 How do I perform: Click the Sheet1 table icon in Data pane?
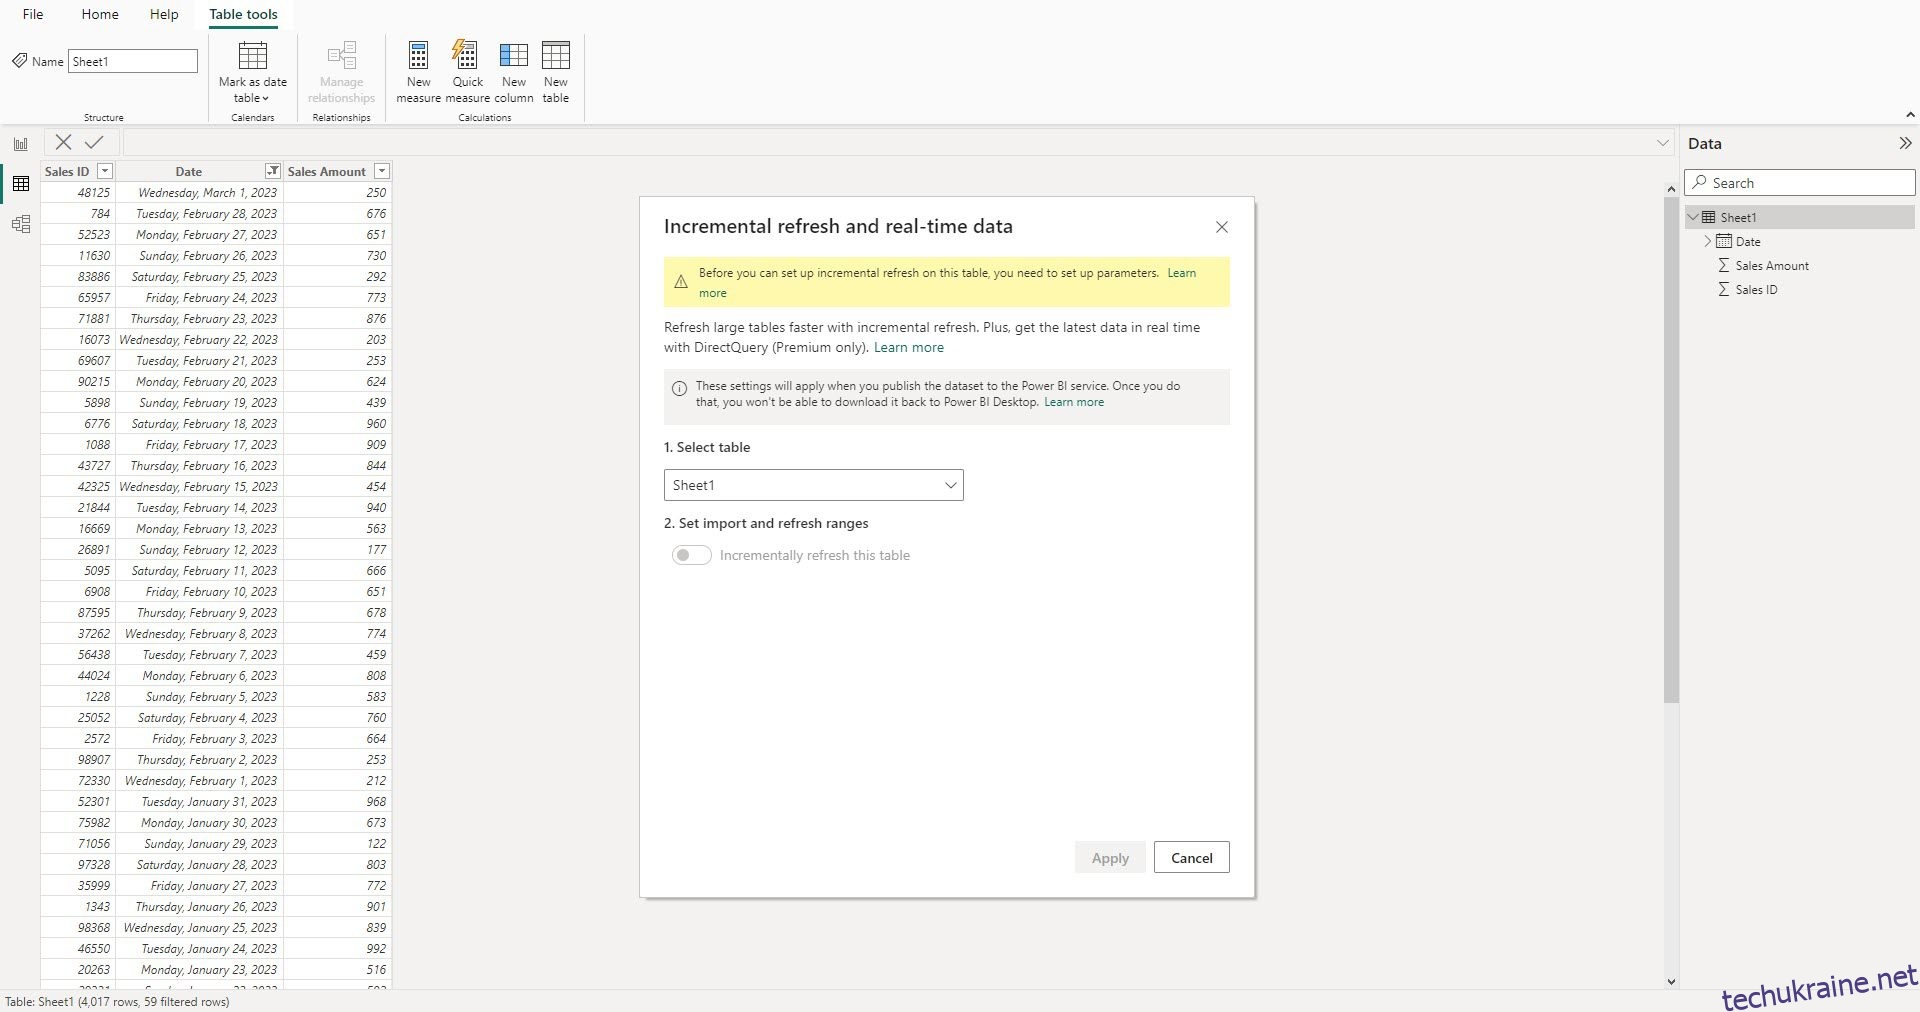coord(1709,217)
